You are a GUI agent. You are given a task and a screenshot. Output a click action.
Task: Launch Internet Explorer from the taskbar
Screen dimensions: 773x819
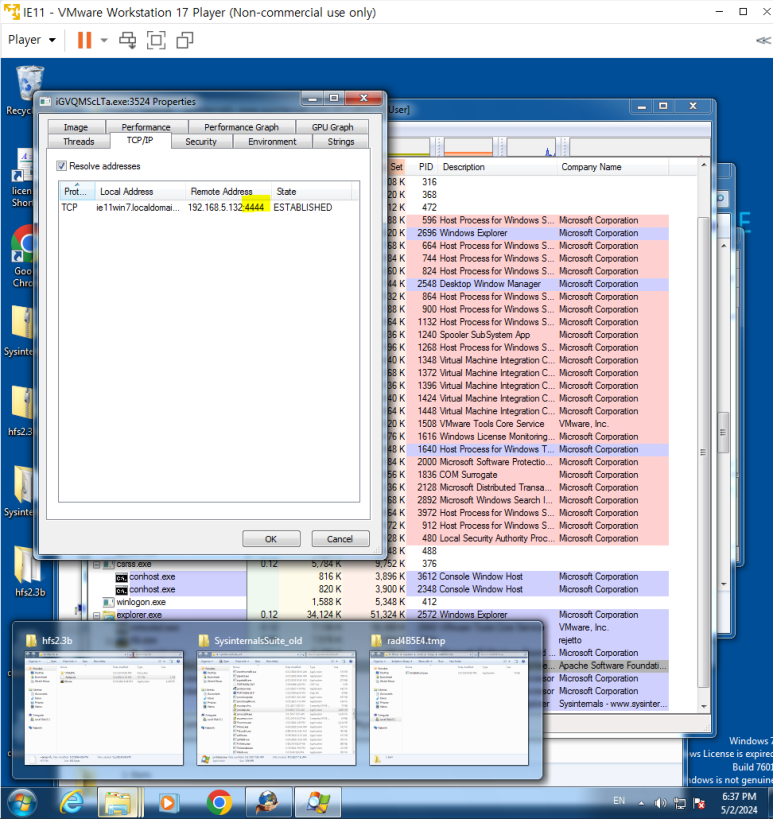click(72, 803)
